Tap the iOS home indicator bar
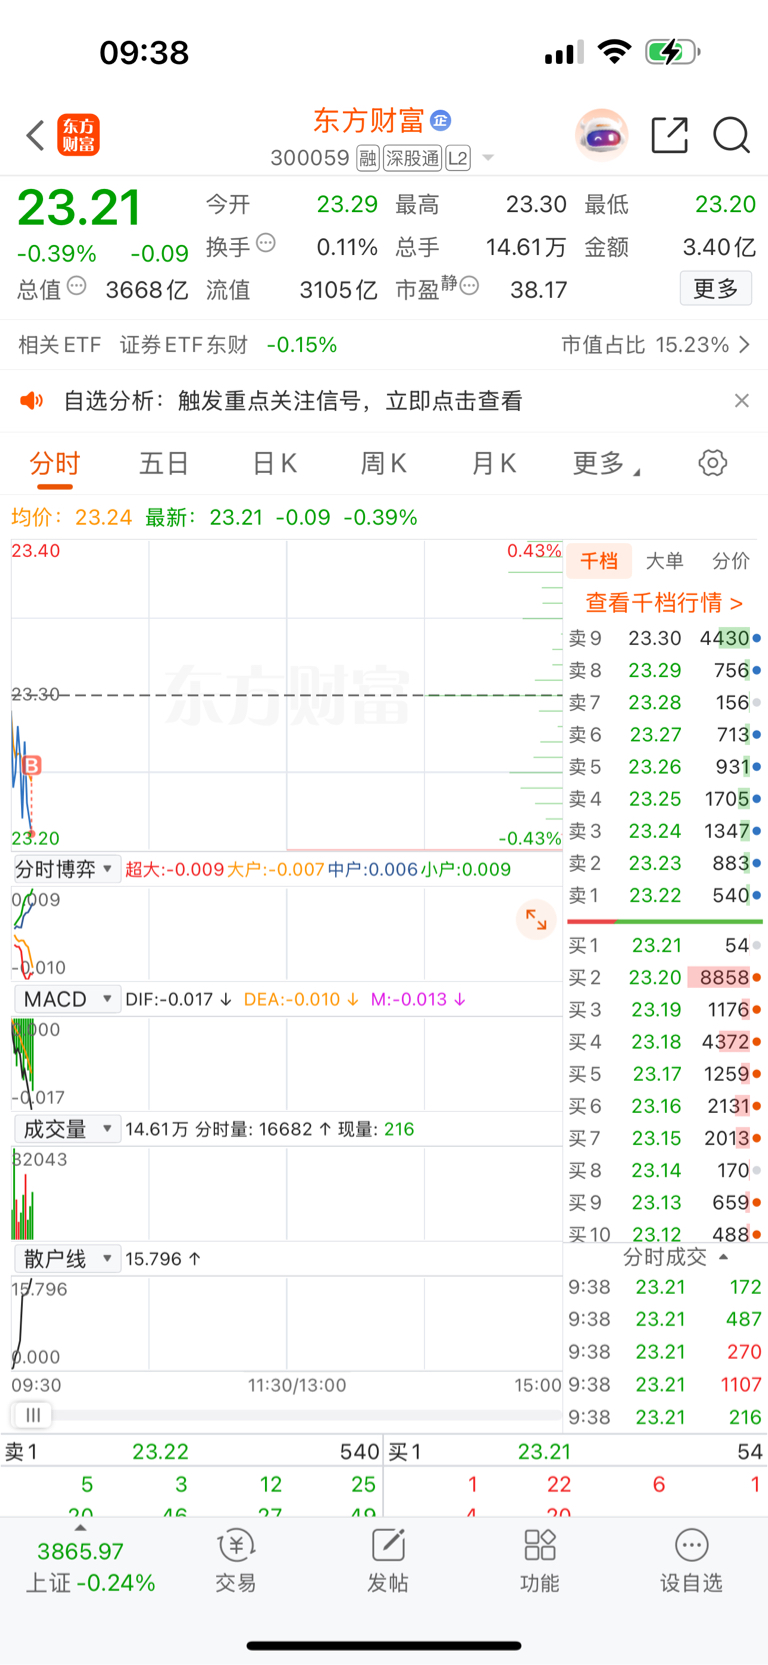The height and width of the screenshot is (1665, 768). point(384,1645)
